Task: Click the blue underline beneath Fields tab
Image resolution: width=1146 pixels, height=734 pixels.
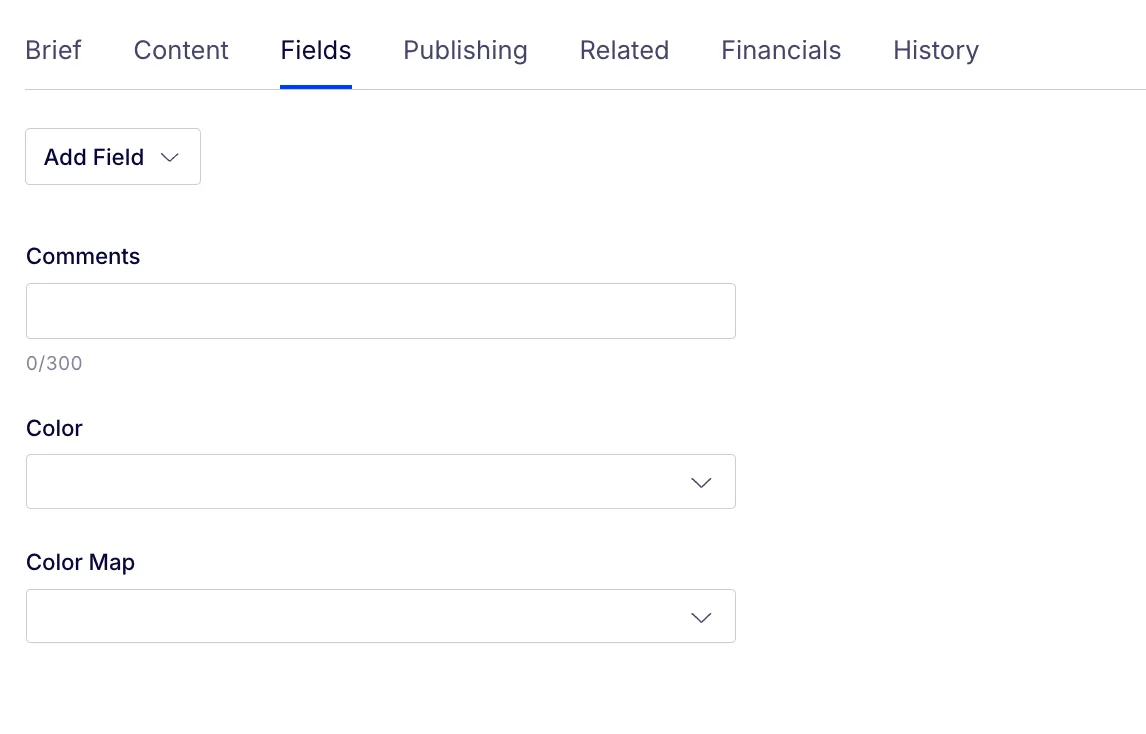Action: click(x=316, y=87)
